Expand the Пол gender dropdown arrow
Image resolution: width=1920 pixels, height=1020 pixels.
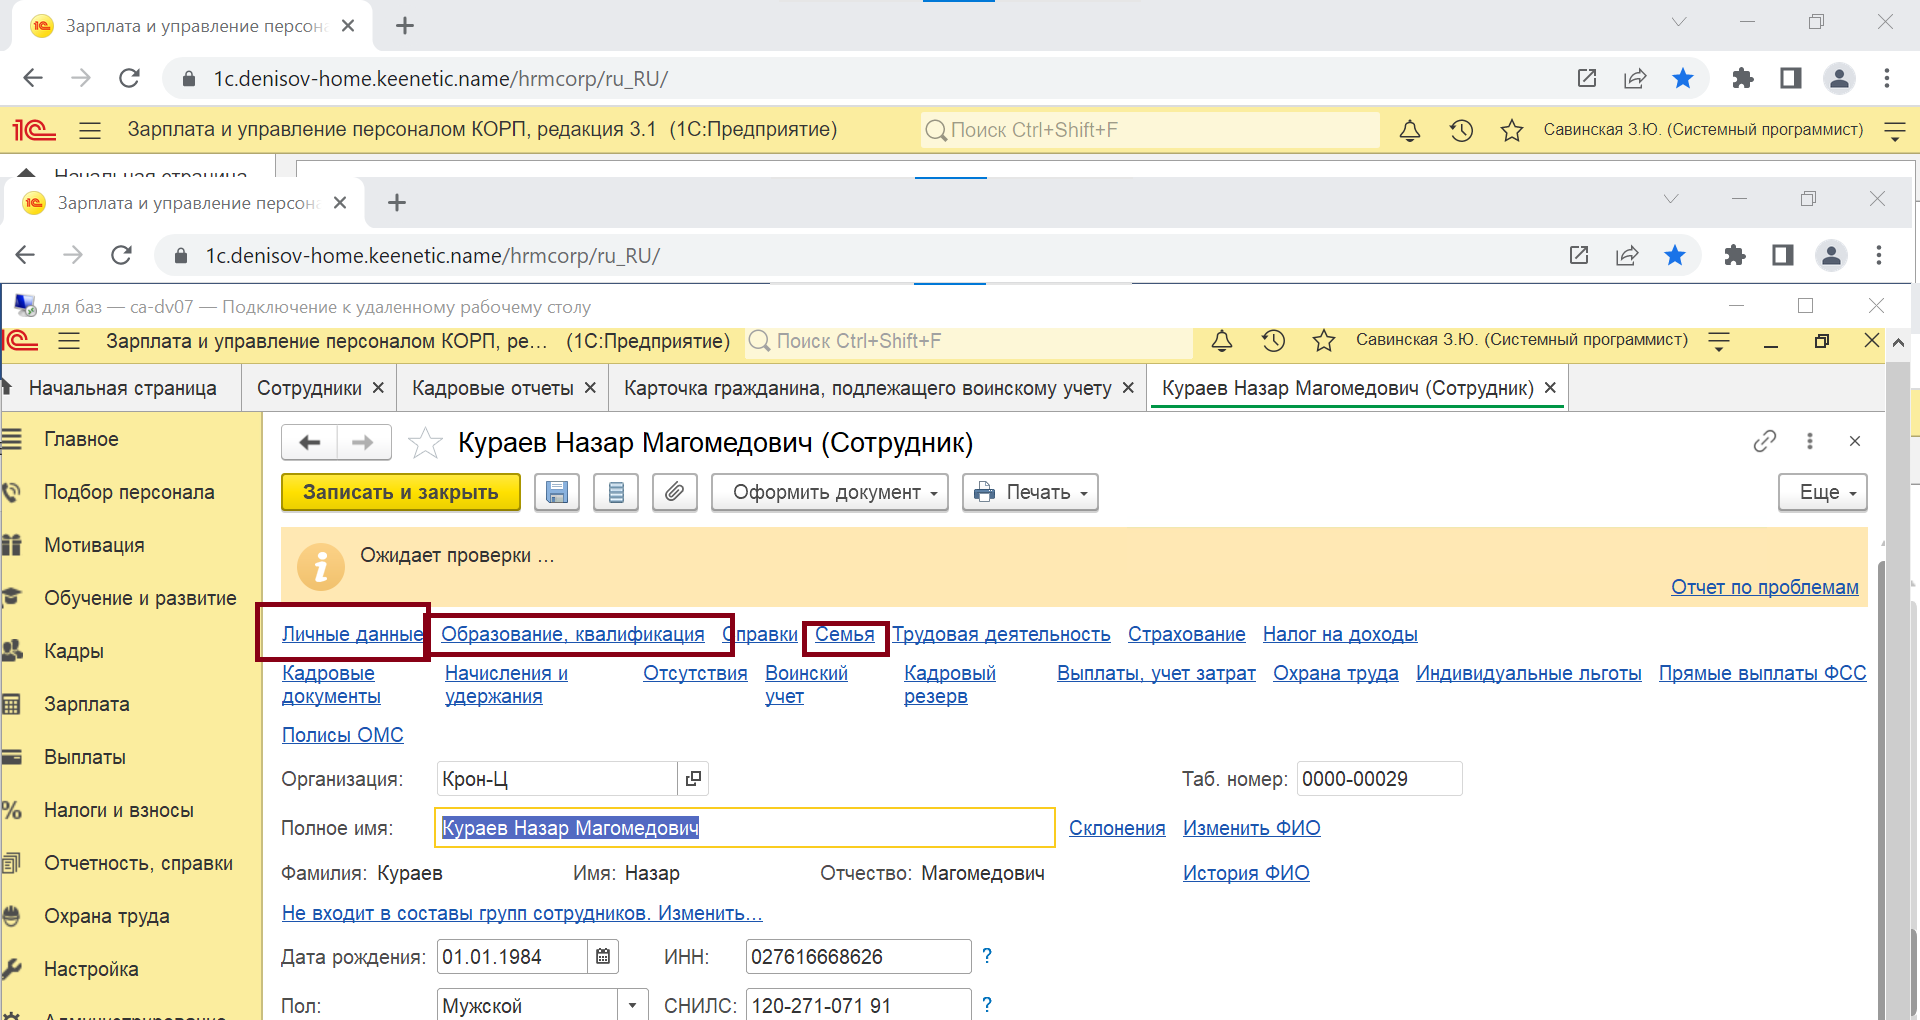(632, 1005)
